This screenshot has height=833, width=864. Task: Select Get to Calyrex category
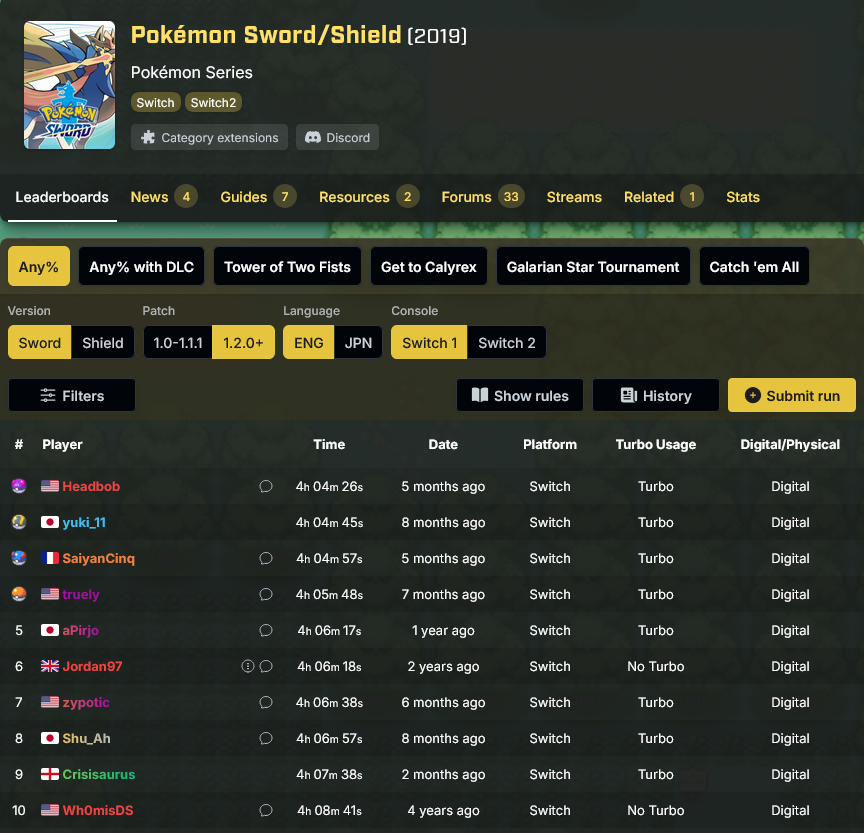[x=429, y=266]
